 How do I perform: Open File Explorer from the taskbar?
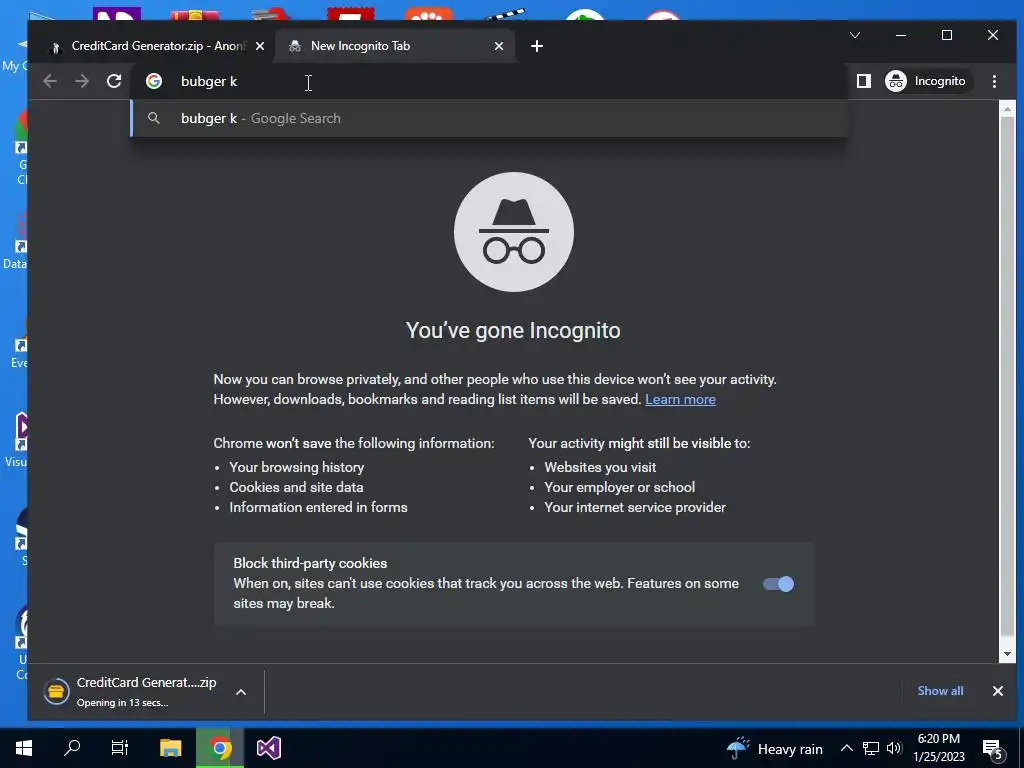171,748
